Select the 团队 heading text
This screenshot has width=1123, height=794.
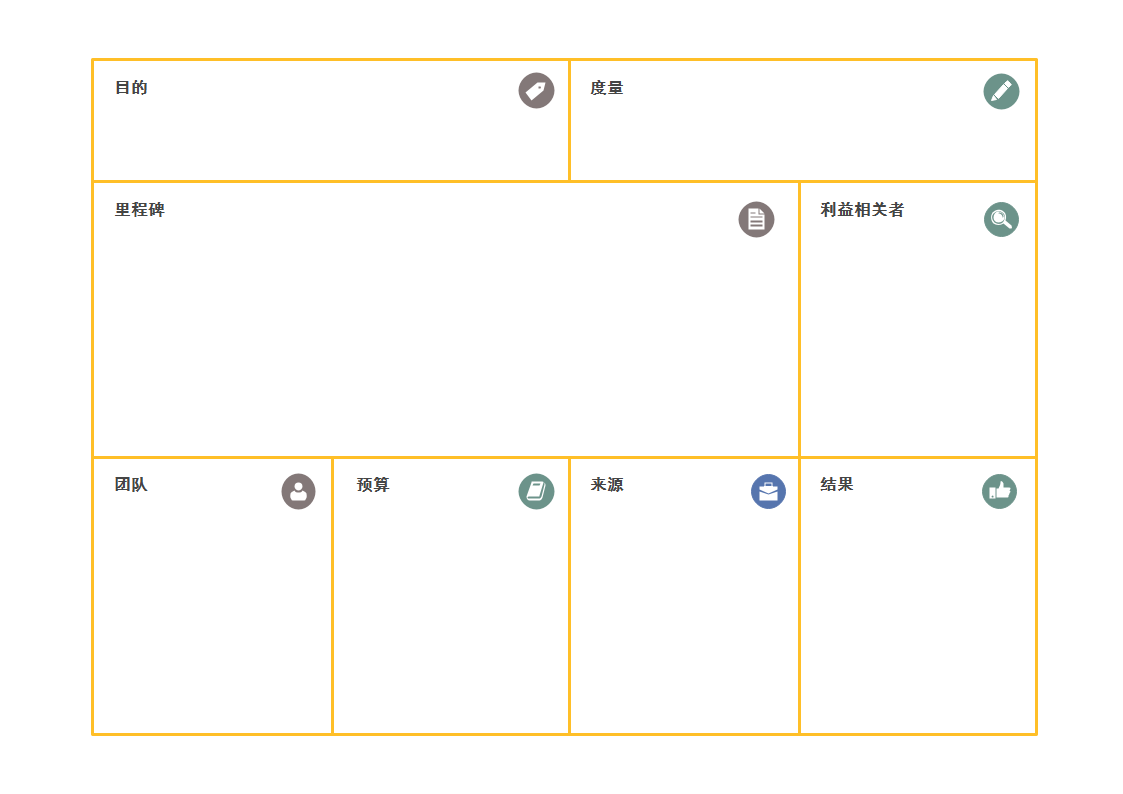tap(131, 485)
